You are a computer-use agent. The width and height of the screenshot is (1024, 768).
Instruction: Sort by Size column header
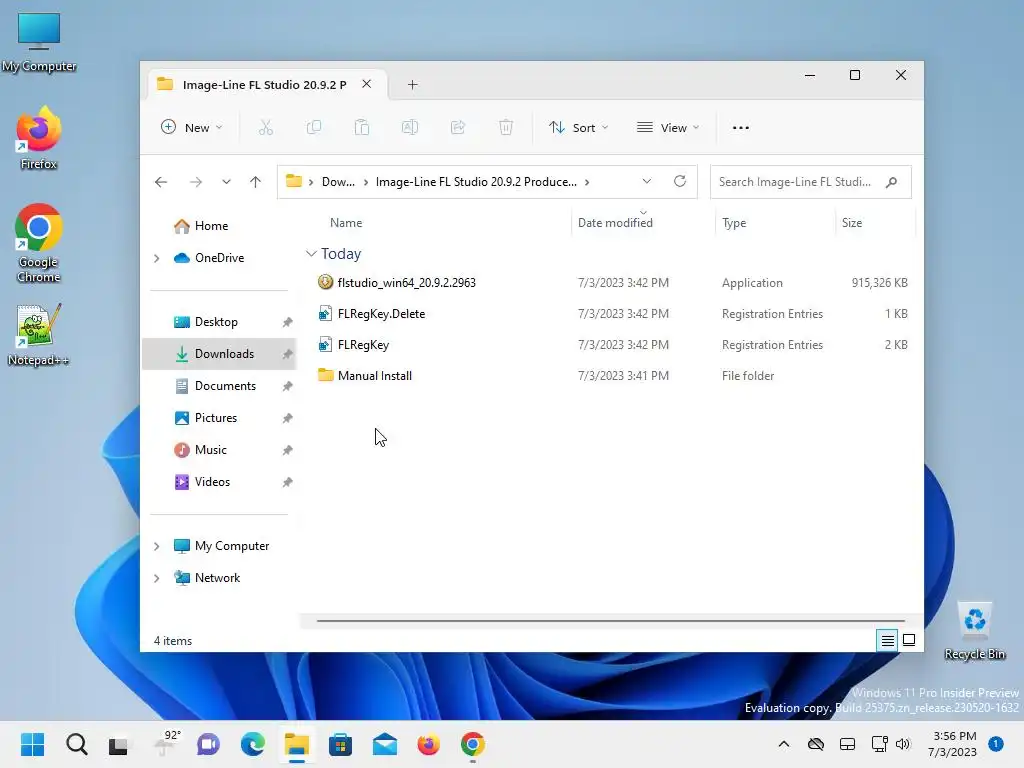pyautogui.click(x=875, y=223)
